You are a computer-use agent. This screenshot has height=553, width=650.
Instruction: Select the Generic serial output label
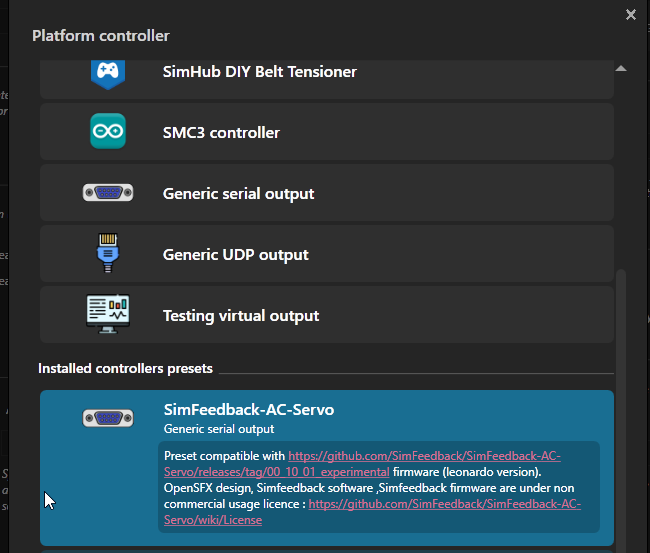click(238, 194)
